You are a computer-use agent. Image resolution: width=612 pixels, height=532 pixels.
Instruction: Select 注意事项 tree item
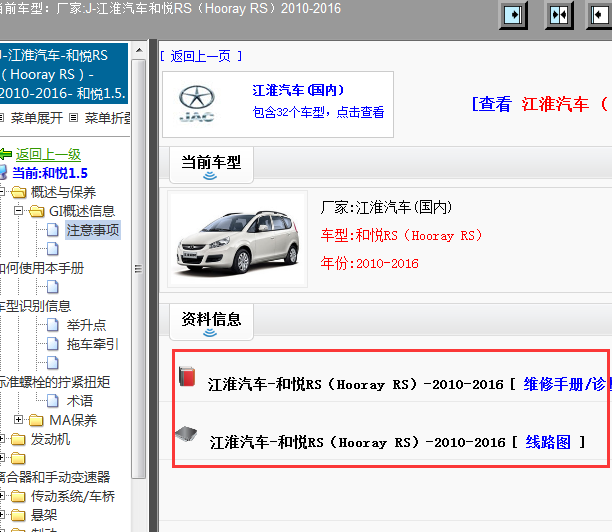pos(93,230)
